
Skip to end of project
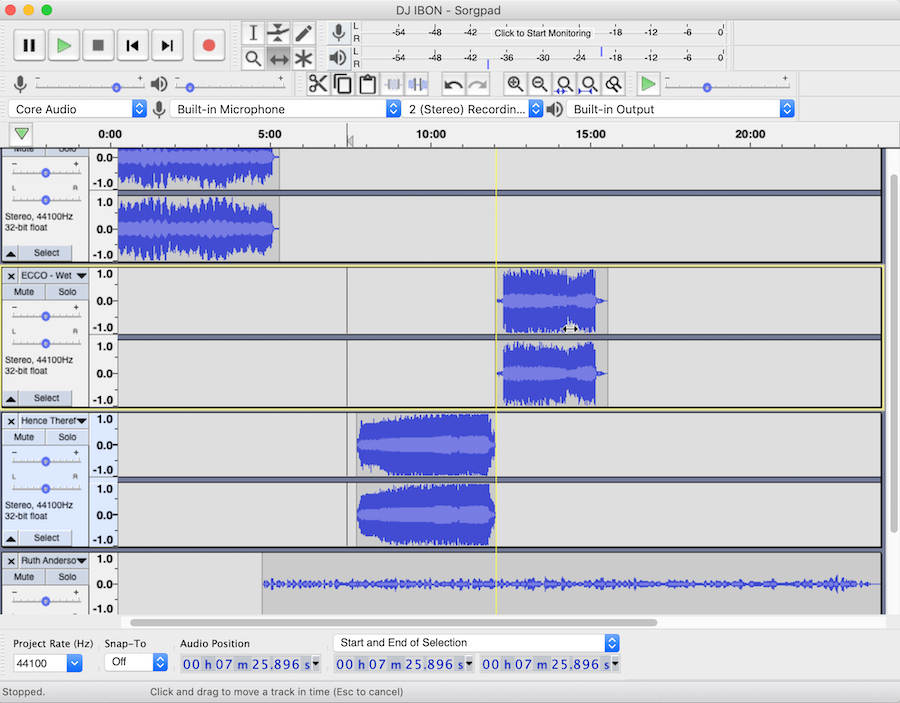pyautogui.click(x=167, y=45)
